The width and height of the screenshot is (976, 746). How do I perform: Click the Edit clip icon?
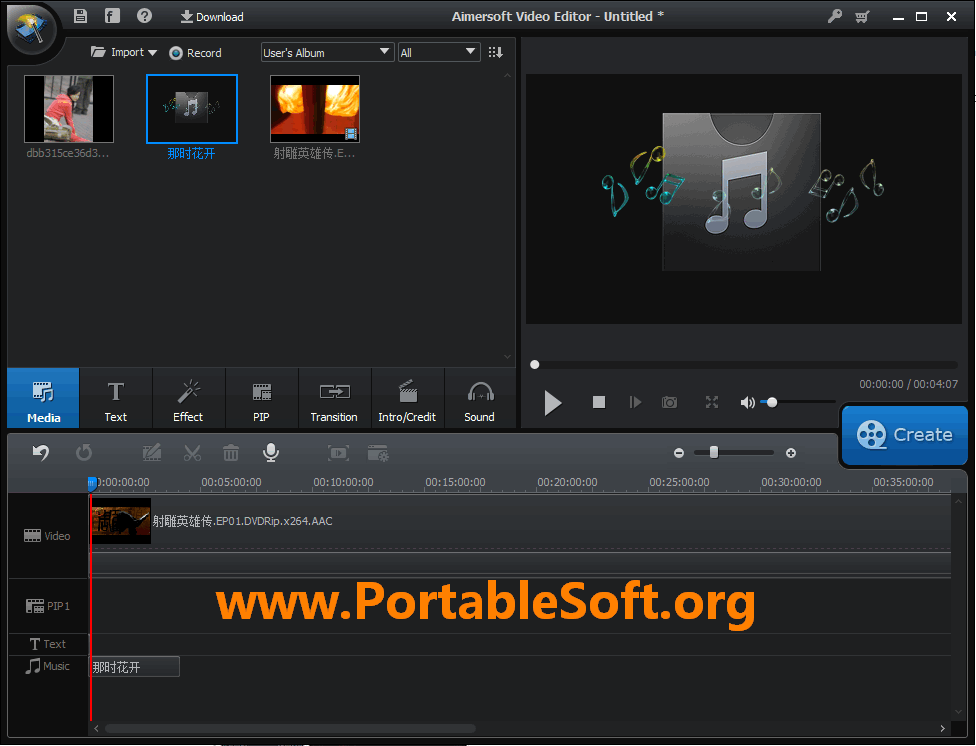152,452
